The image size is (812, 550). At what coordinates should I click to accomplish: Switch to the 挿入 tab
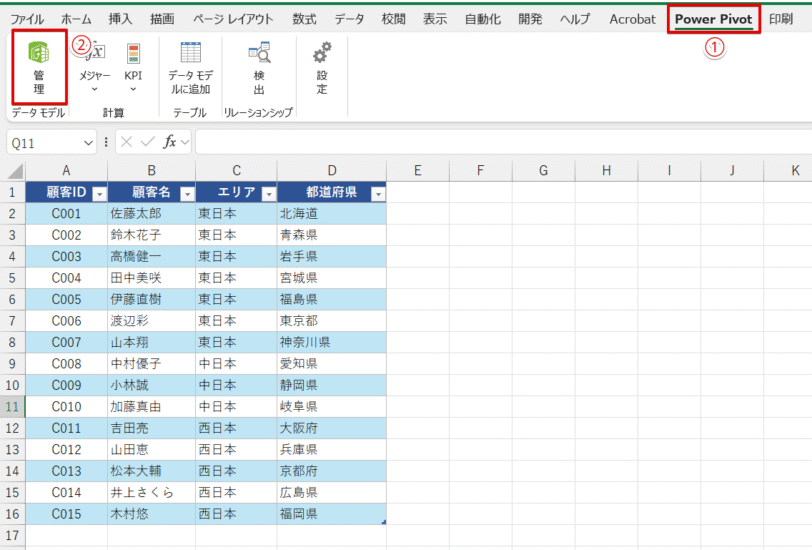[x=120, y=19]
